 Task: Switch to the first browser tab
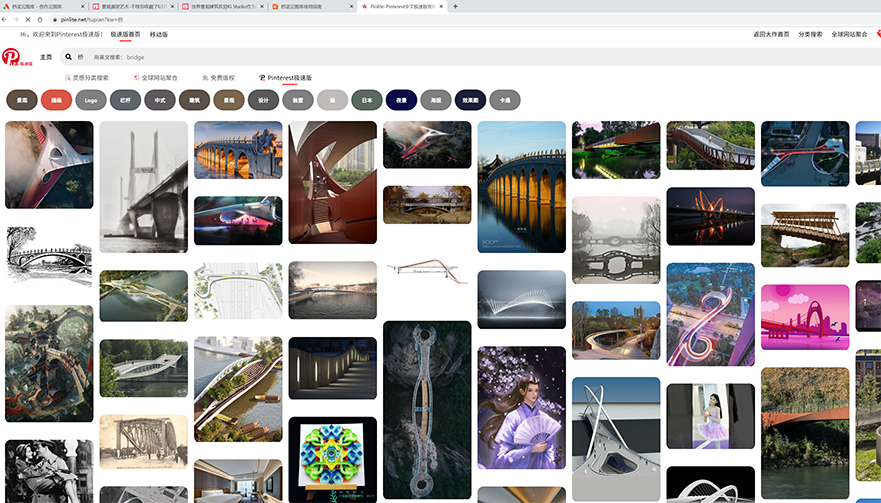[x=44, y=7]
